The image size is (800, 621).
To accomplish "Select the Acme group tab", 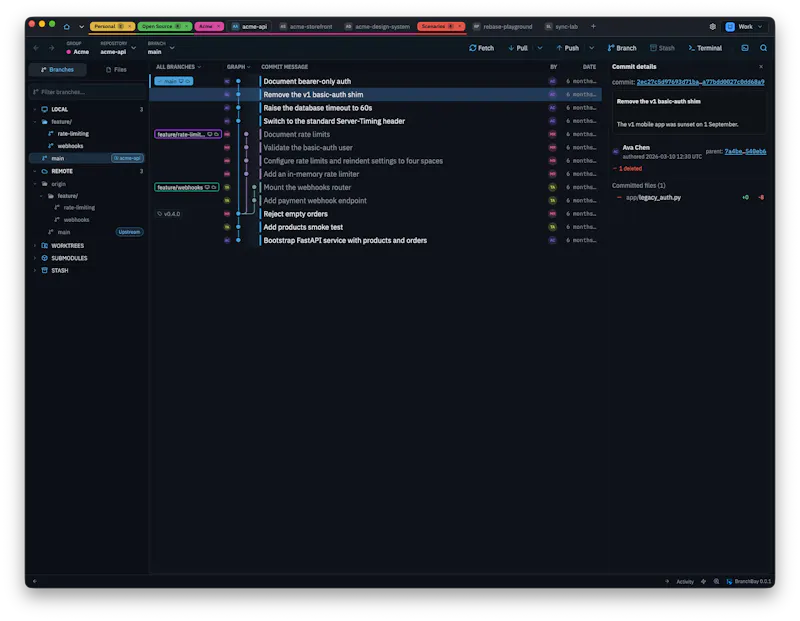I will (x=209, y=27).
